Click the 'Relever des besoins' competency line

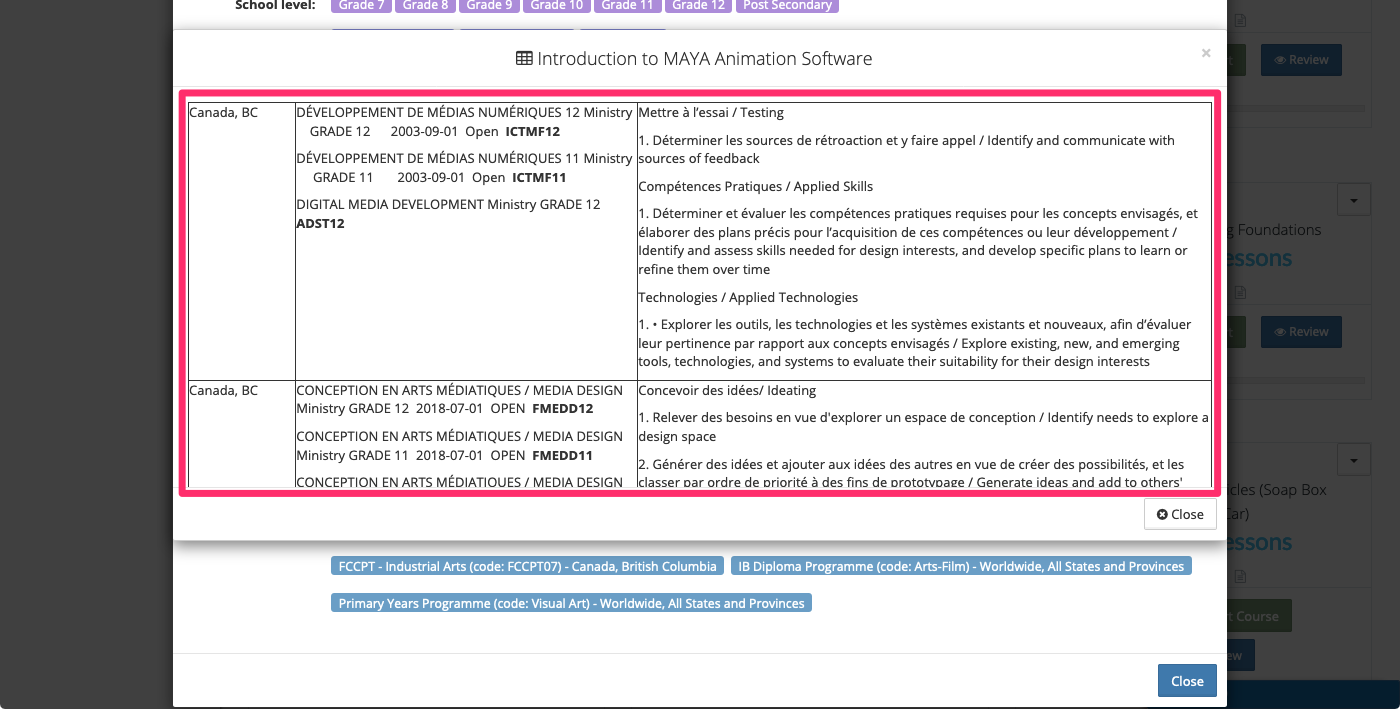tap(923, 427)
